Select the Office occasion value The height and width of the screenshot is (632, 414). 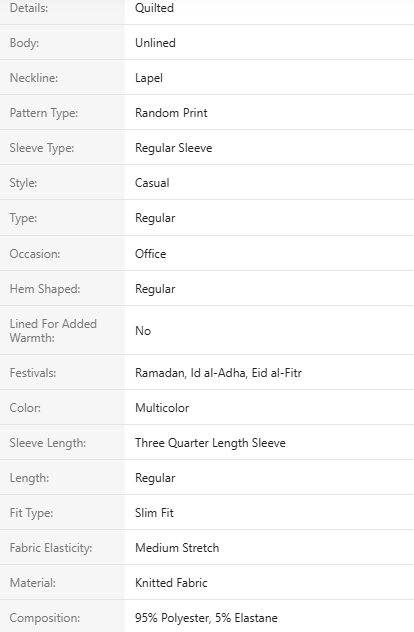coord(150,254)
